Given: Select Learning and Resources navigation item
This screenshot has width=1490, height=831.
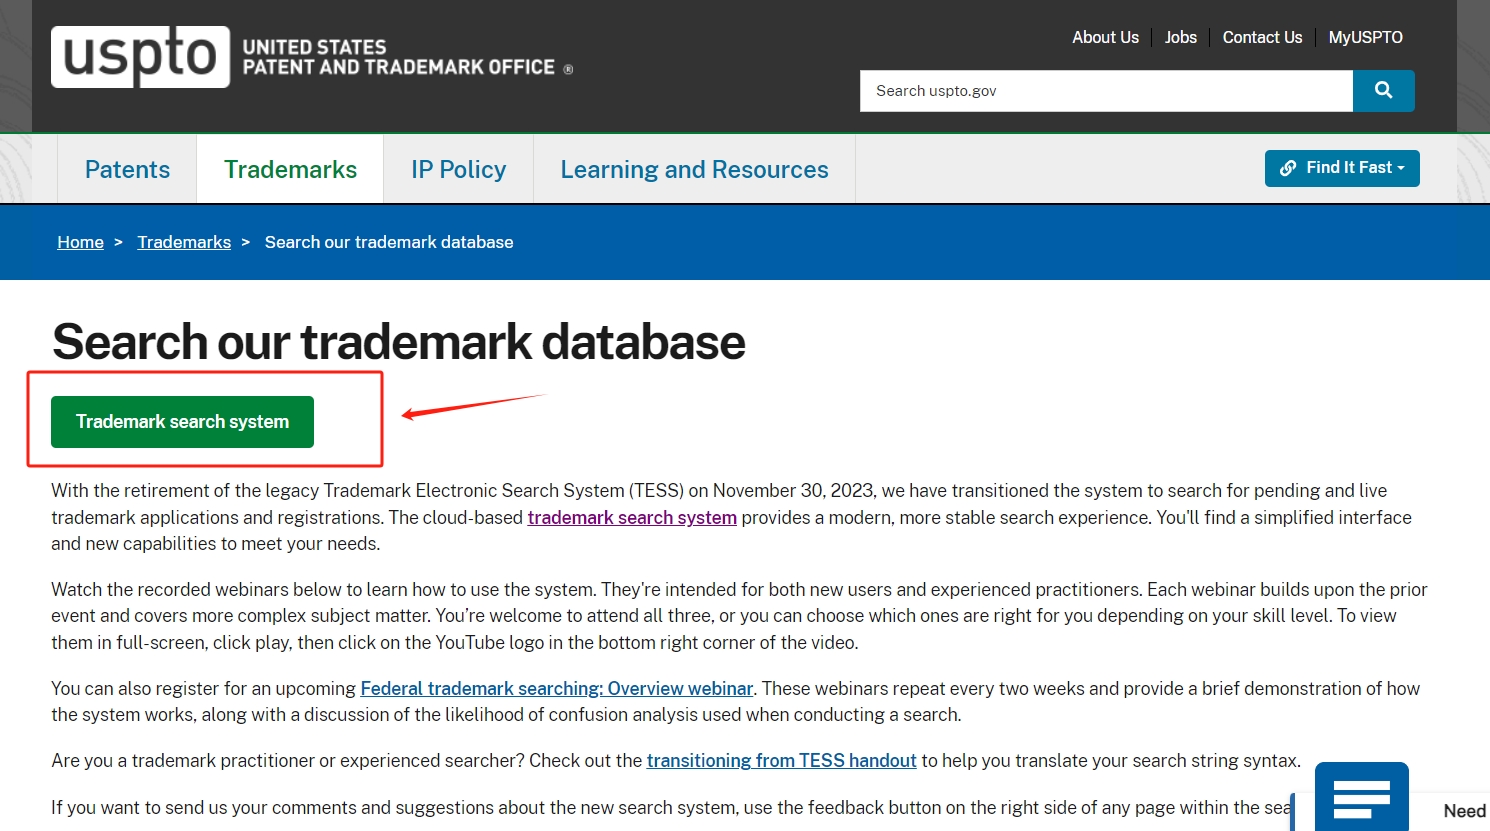Looking at the screenshot, I should tap(695, 169).
